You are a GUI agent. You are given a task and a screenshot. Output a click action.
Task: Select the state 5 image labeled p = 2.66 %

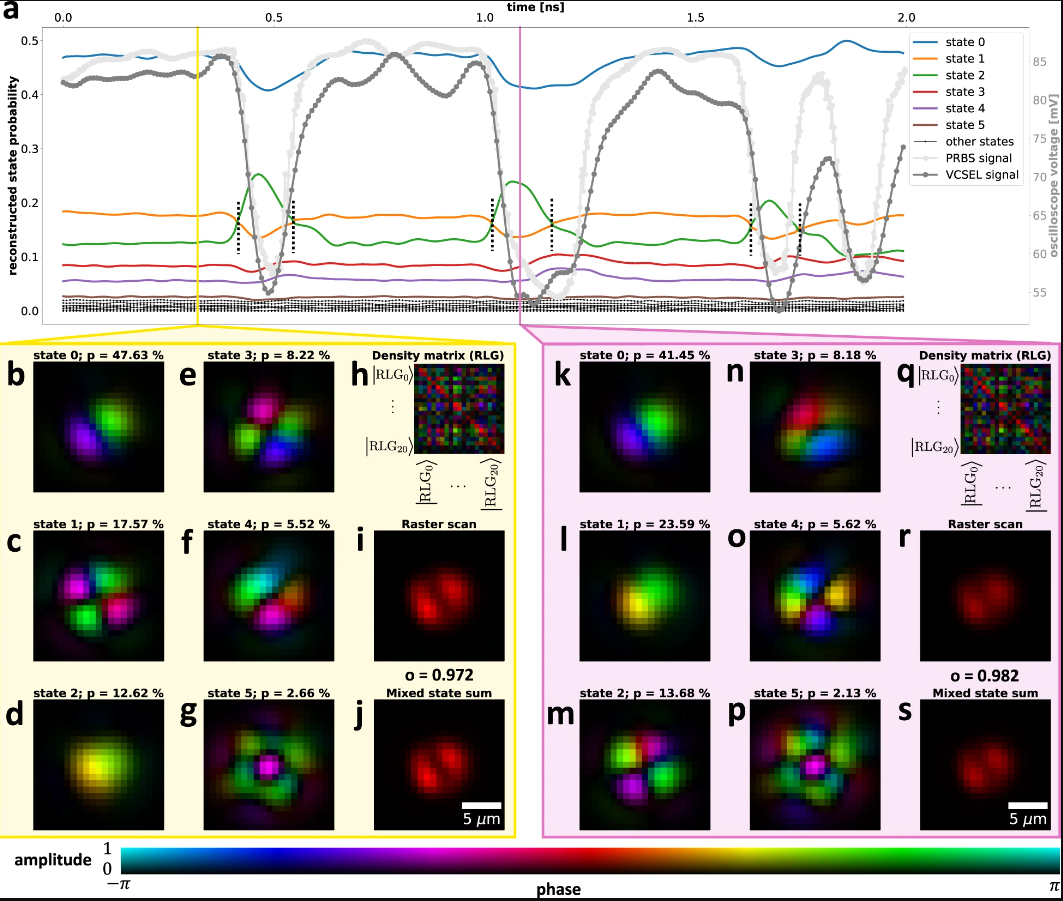click(x=268, y=765)
